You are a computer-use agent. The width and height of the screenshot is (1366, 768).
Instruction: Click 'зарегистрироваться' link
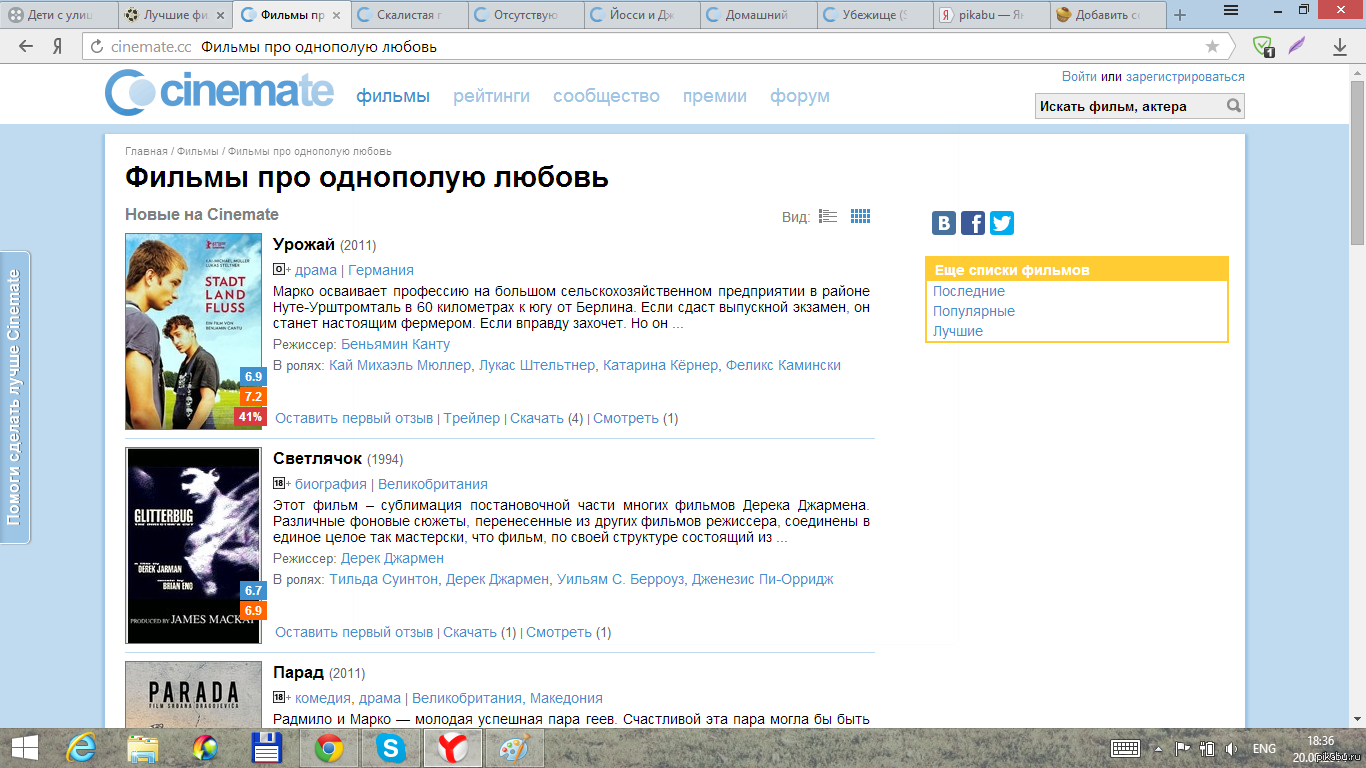(x=1185, y=77)
